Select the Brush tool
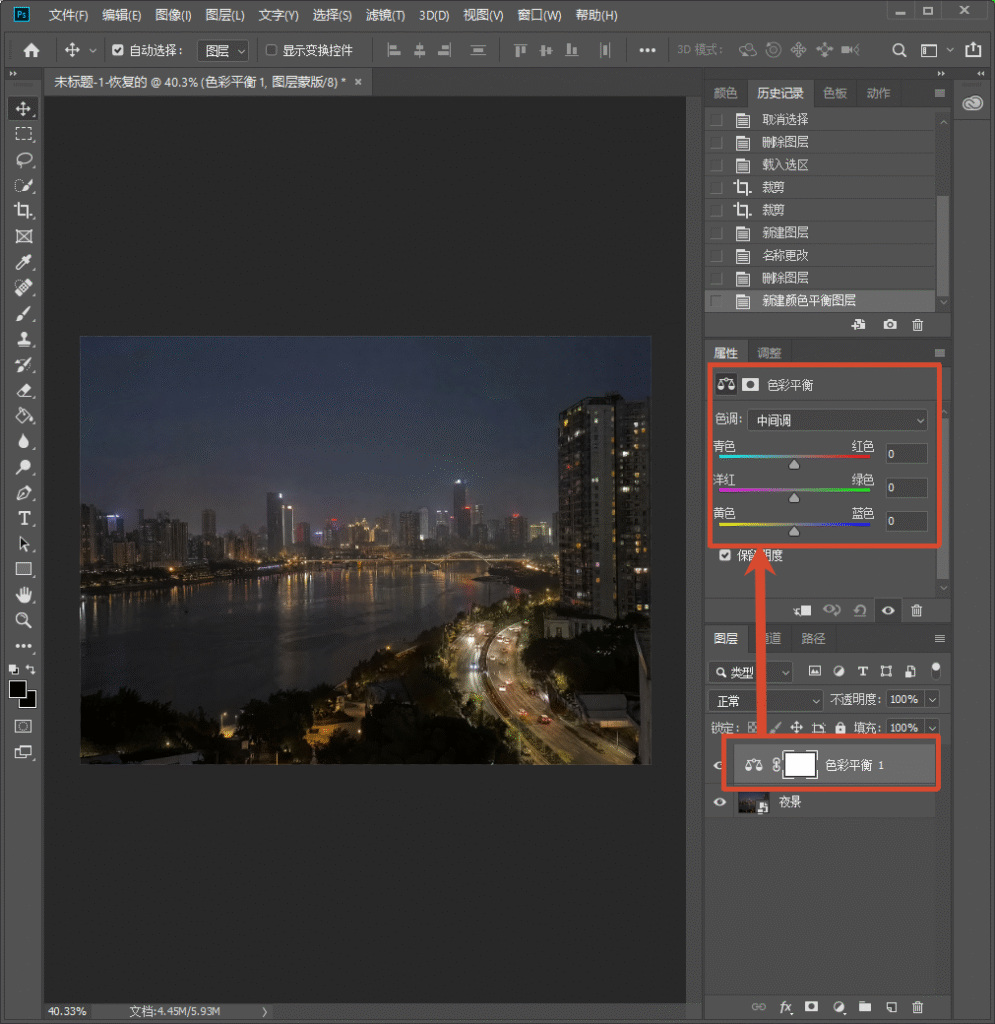The image size is (995, 1024). pyautogui.click(x=24, y=314)
